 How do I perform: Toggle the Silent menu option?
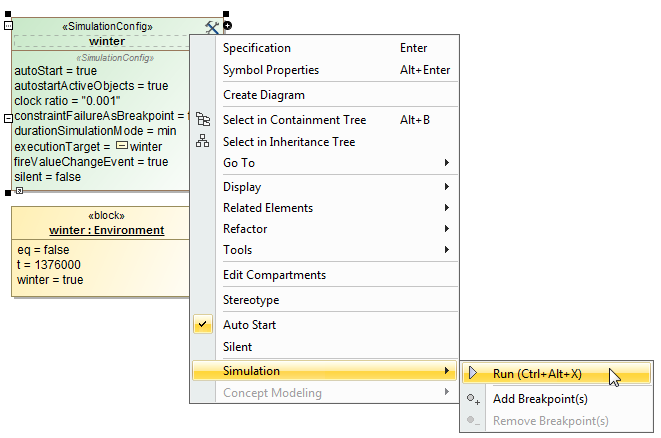click(x=237, y=347)
